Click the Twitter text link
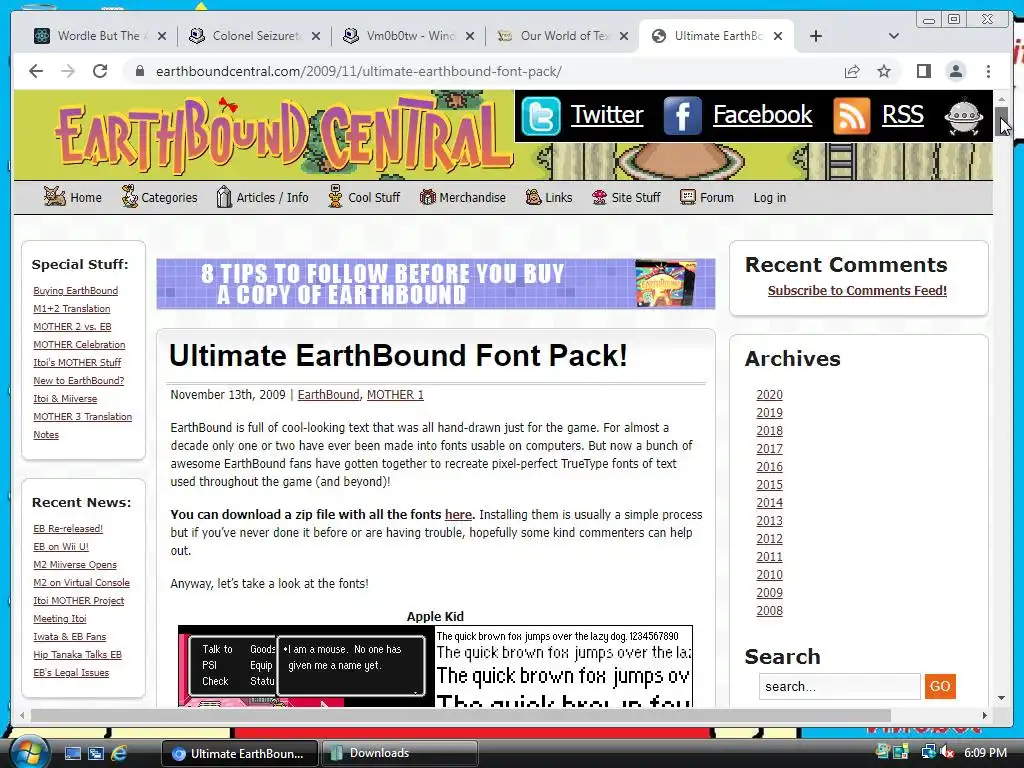 coord(607,115)
